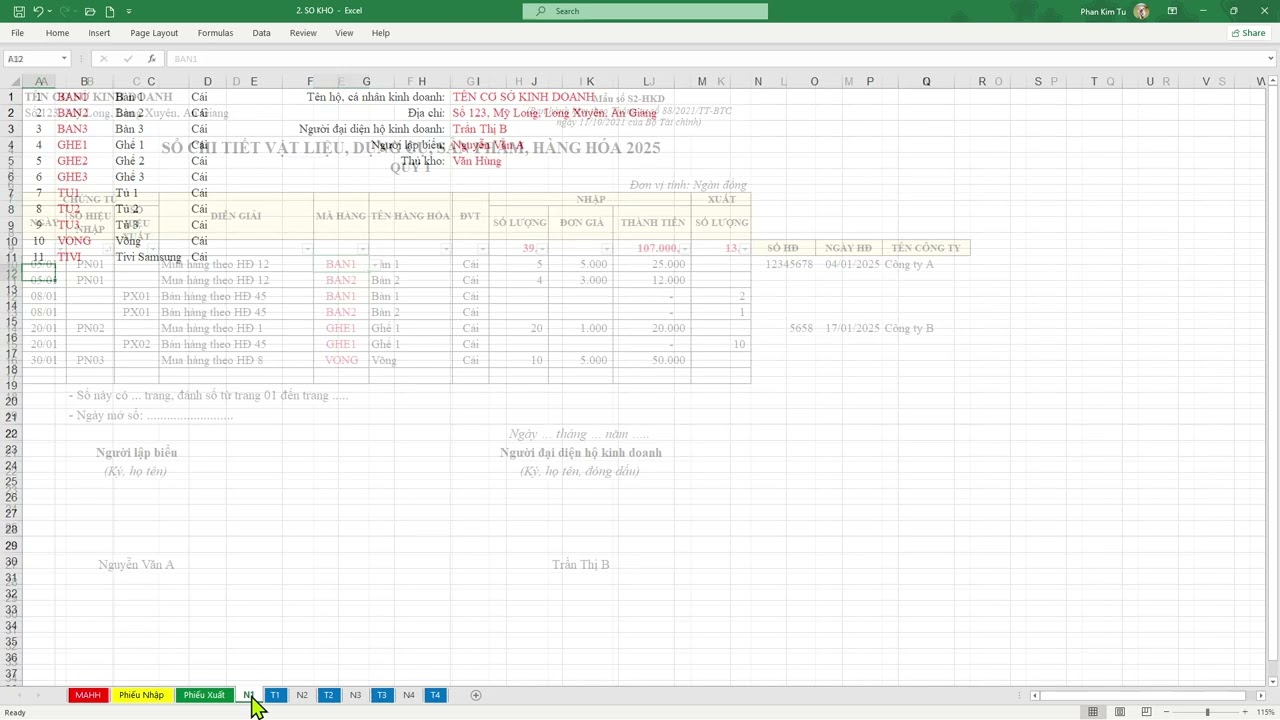Click vertical scrollbar down arrow
This screenshot has width=1280, height=720.
coord(1273,681)
